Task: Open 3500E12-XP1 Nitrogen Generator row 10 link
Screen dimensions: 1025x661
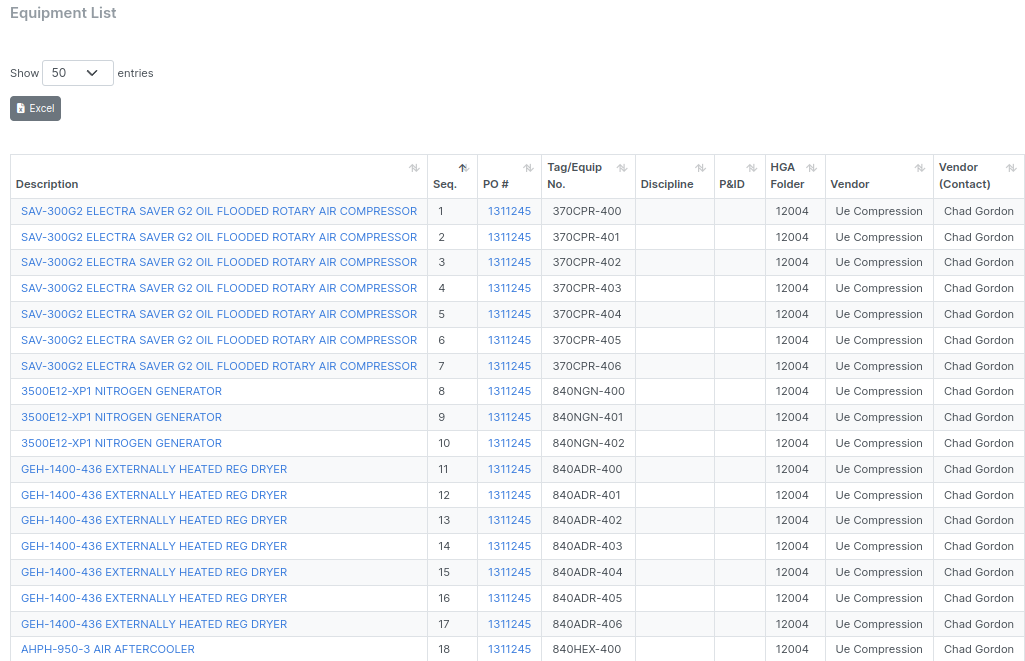Action: tap(122, 443)
